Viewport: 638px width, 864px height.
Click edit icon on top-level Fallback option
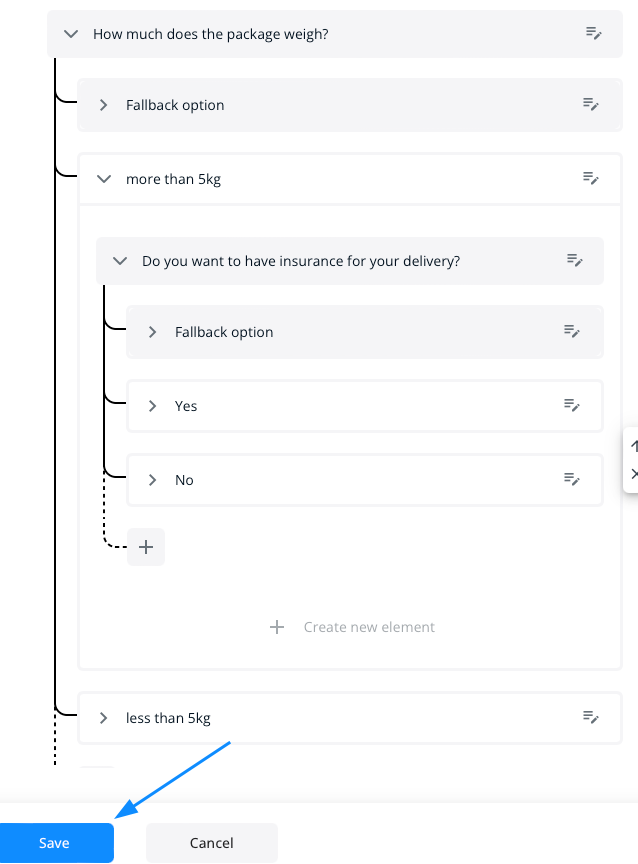point(591,104)
